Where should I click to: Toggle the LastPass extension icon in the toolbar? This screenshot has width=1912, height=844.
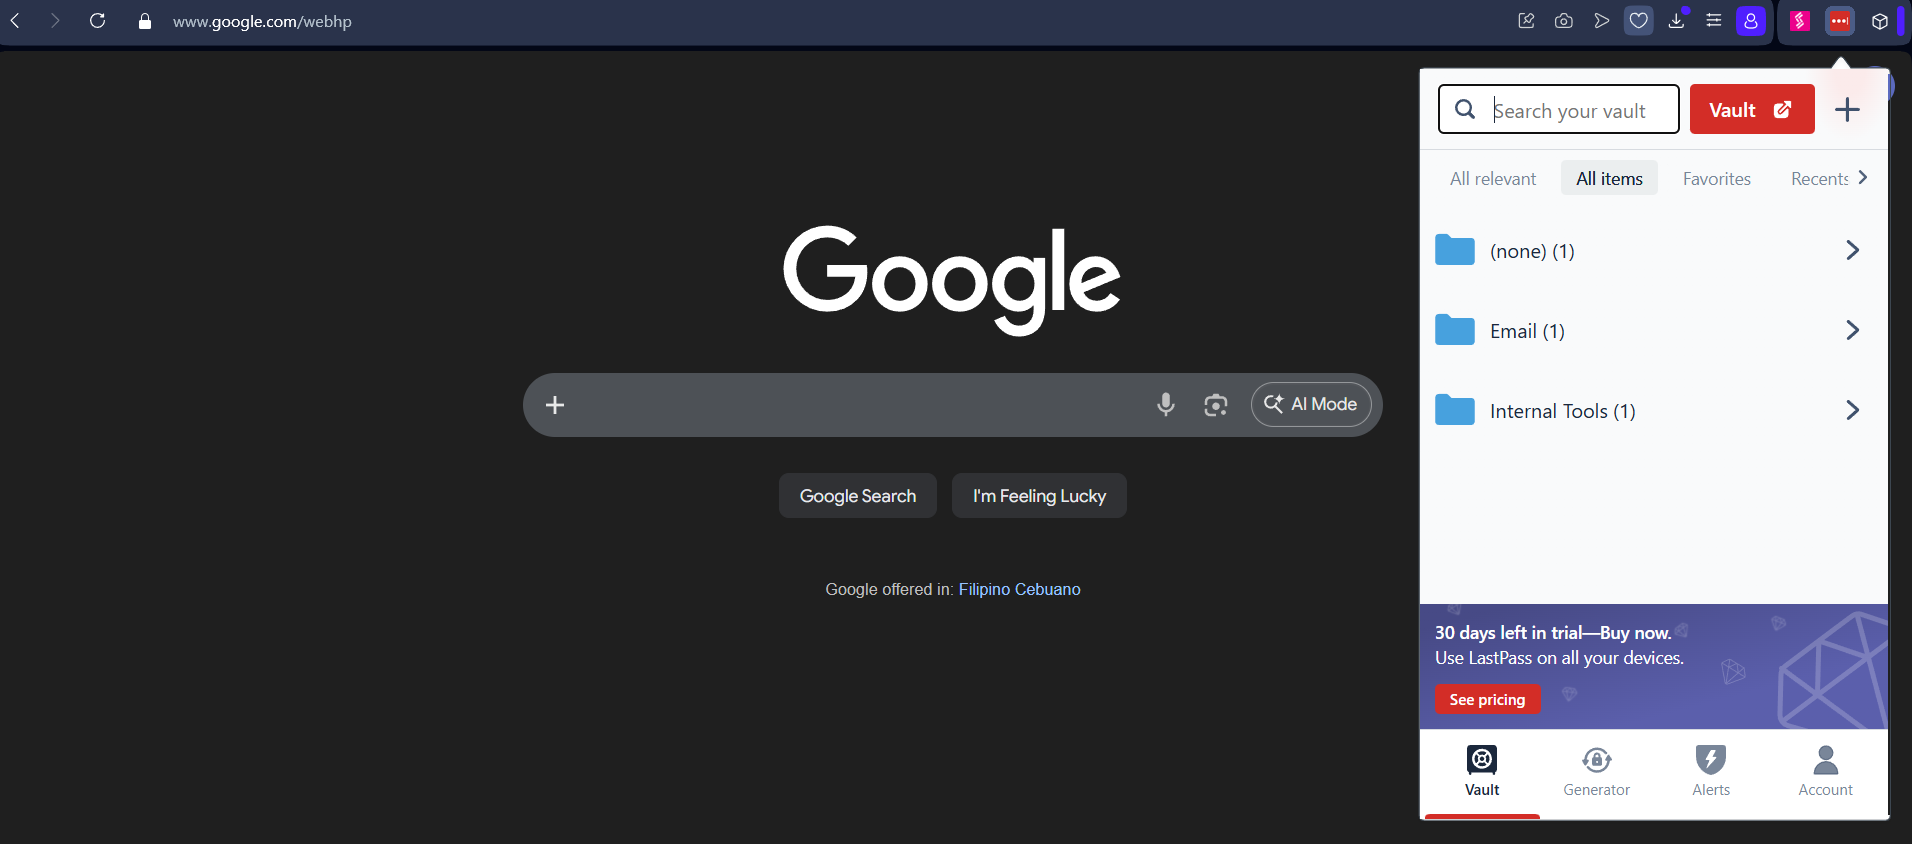tap(1840, 21)
